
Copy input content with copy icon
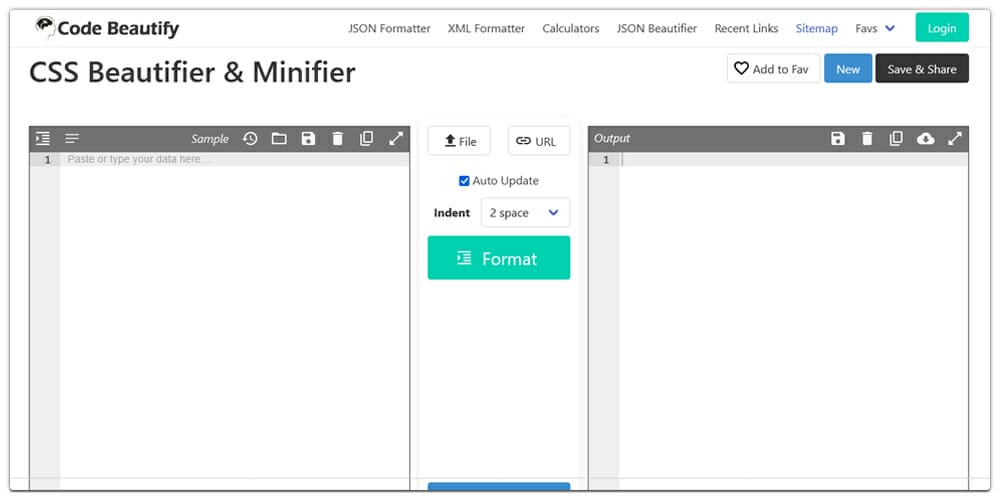[366, 138]
